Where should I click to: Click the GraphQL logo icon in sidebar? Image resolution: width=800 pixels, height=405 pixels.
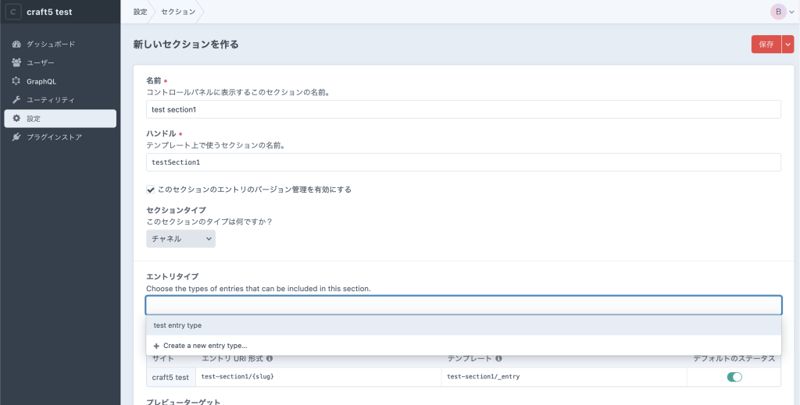tap(16, 81)
